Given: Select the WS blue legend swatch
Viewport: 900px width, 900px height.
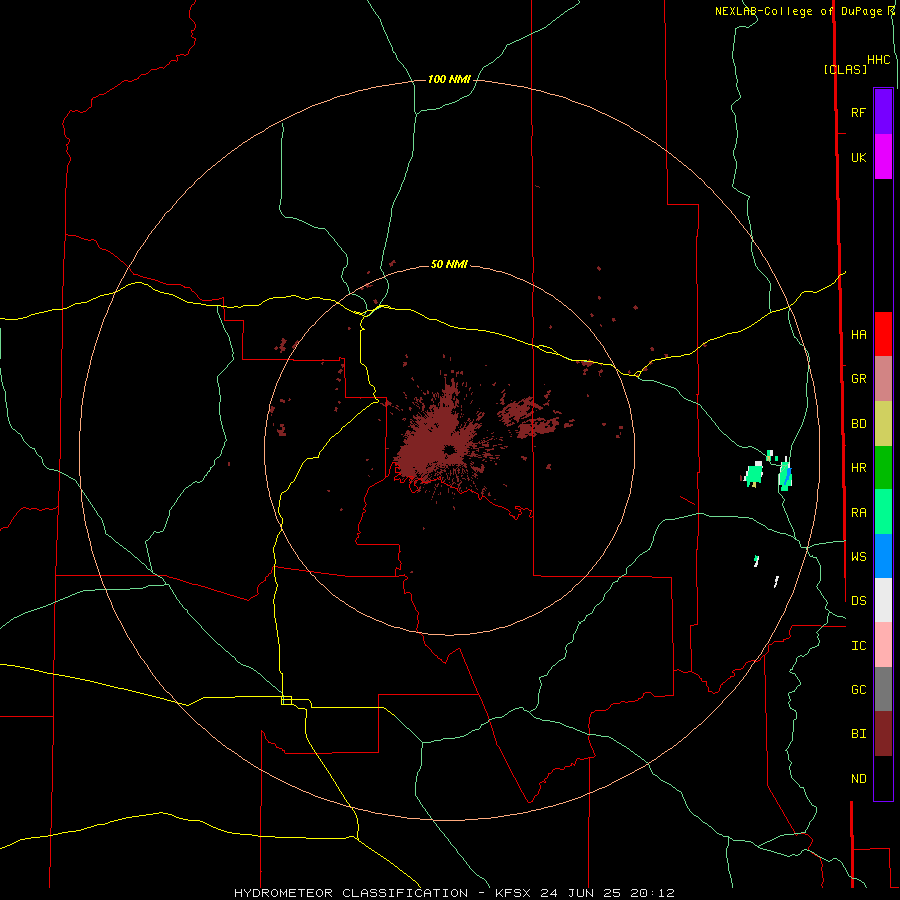Looking at the screenshot, I should coord(883,556).
